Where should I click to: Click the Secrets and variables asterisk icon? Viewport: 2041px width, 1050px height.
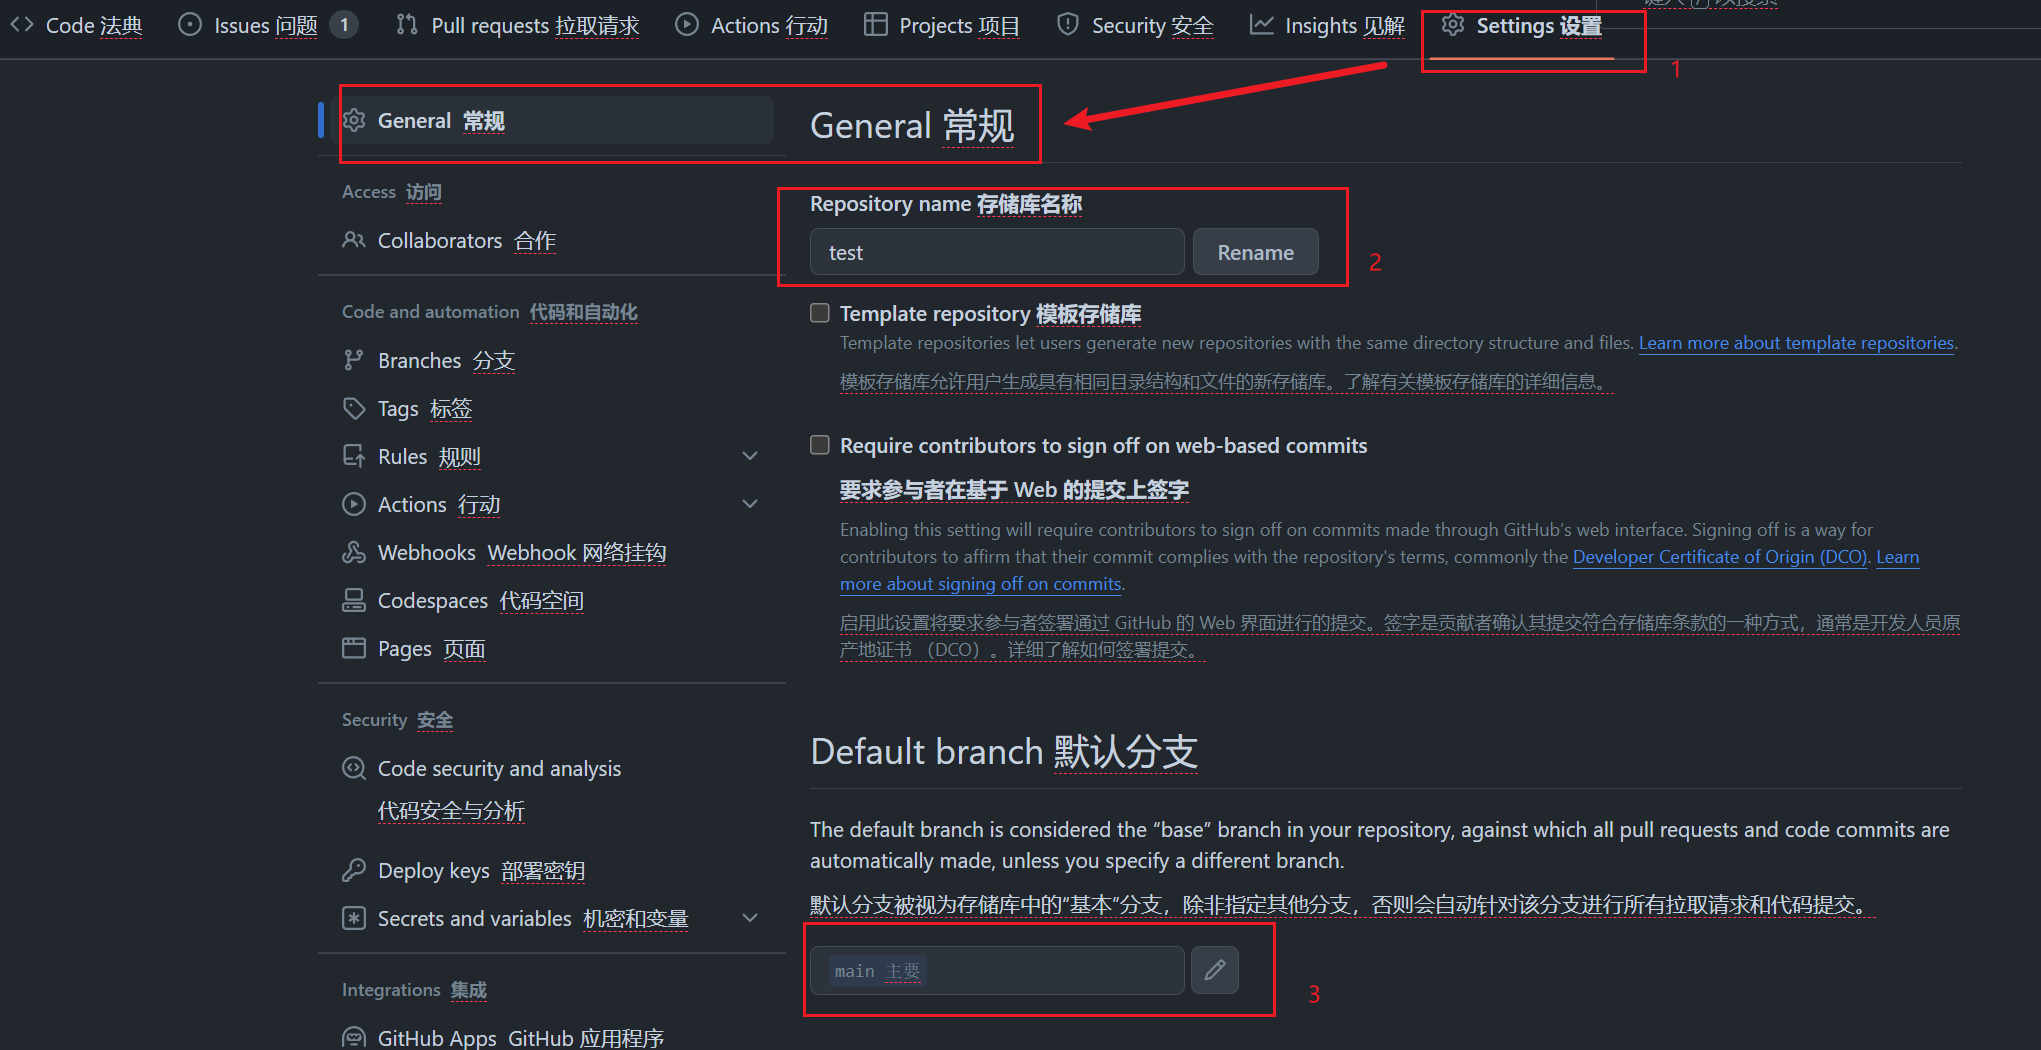(354, 918)
